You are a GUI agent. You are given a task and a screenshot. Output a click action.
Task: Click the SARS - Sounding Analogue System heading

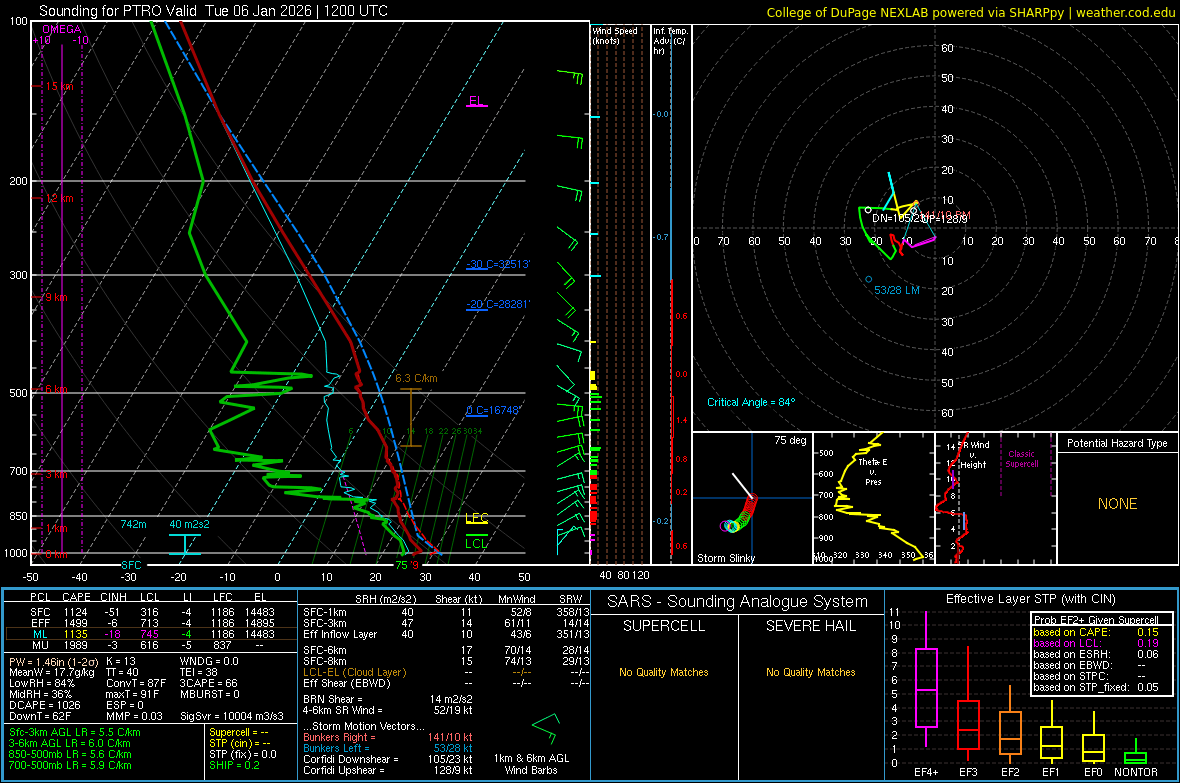(738, 602)
